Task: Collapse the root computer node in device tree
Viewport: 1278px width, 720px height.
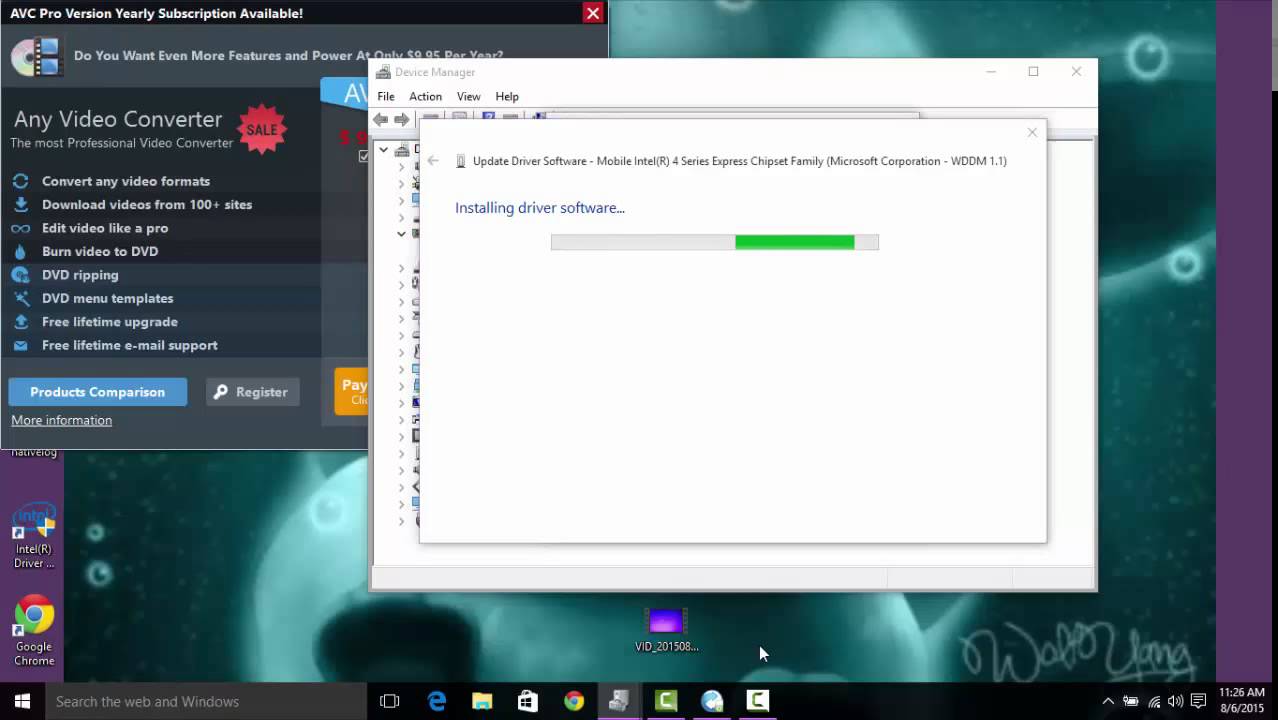Action: tap(384, 149)
